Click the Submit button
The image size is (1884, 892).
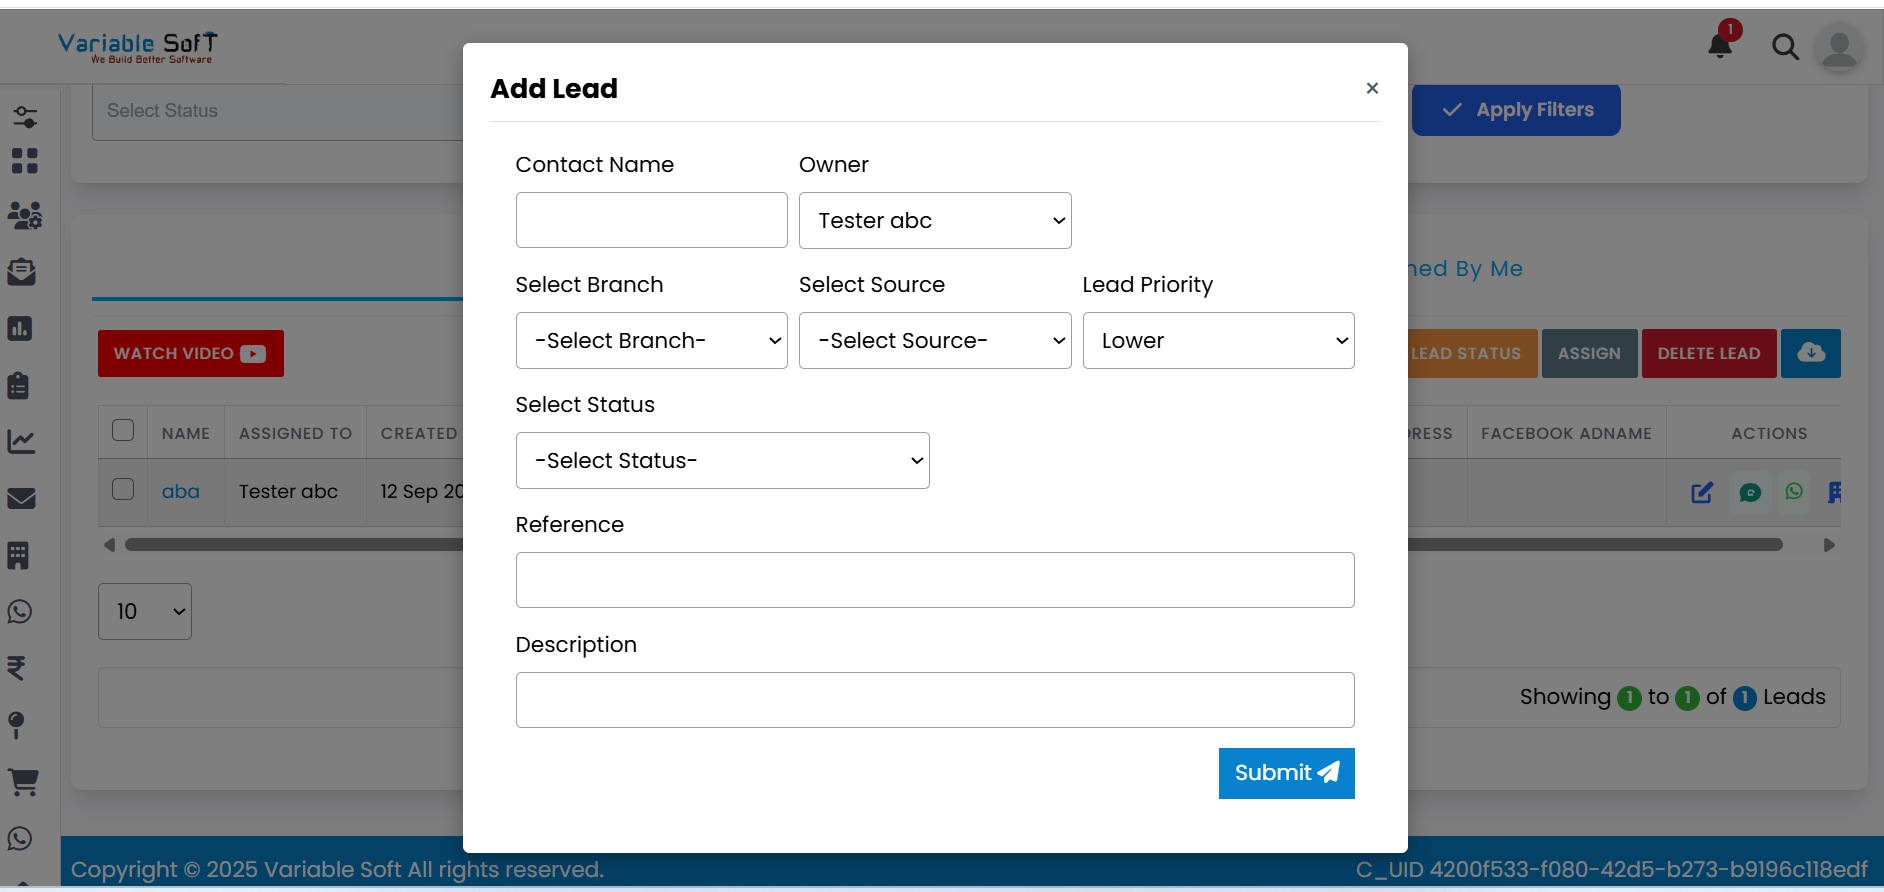1287,773
